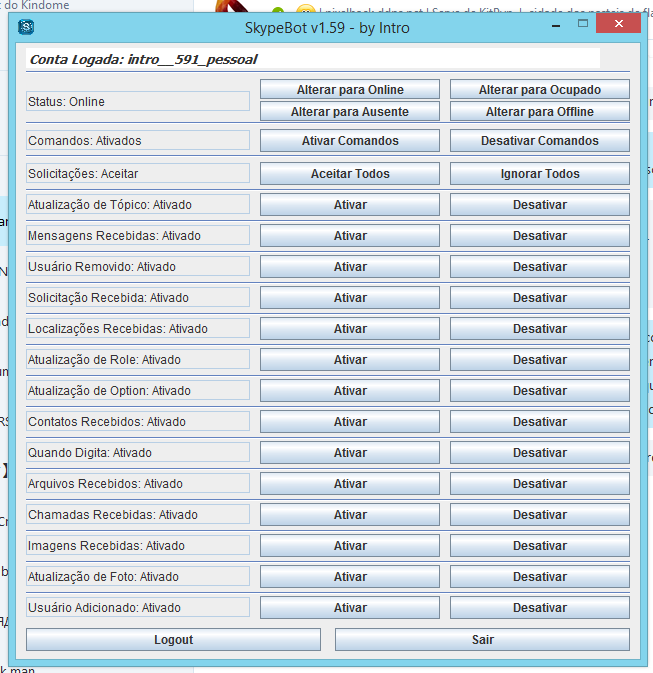The image size is (653, 673).
Task: Ativar Imagens Recebidas
Action: [x=350, y=546]
